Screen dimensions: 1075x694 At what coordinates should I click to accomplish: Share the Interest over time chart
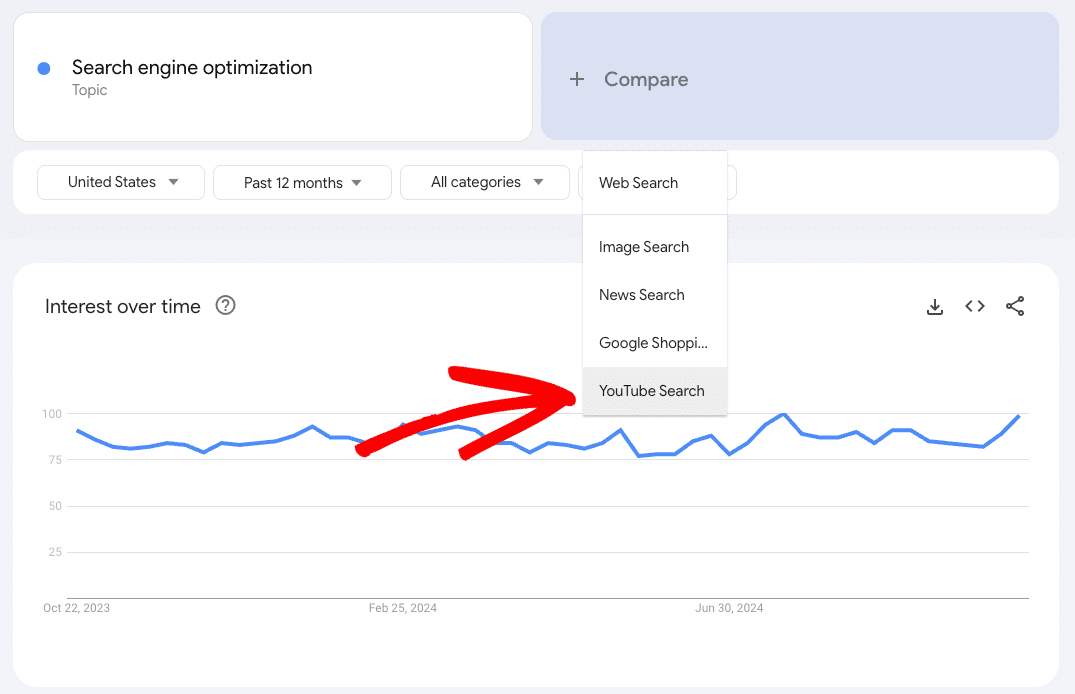coord(1015,306)
